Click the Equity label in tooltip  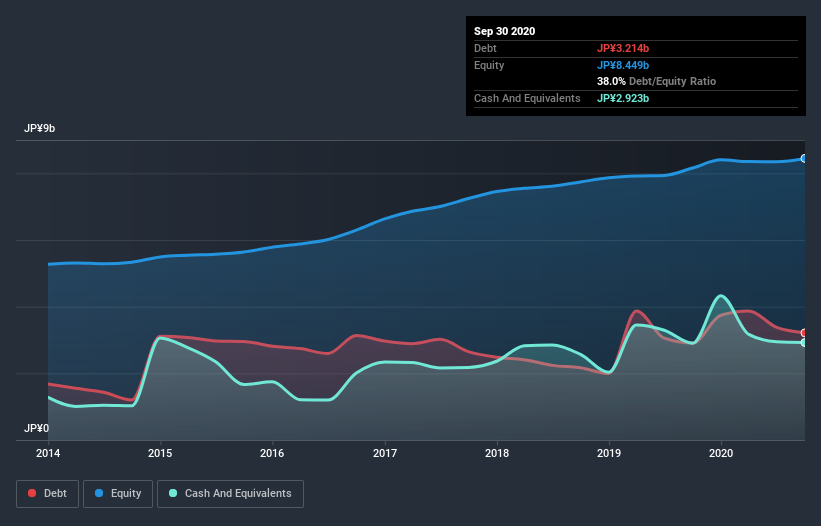pyautogui.click(x=489, y=65)
